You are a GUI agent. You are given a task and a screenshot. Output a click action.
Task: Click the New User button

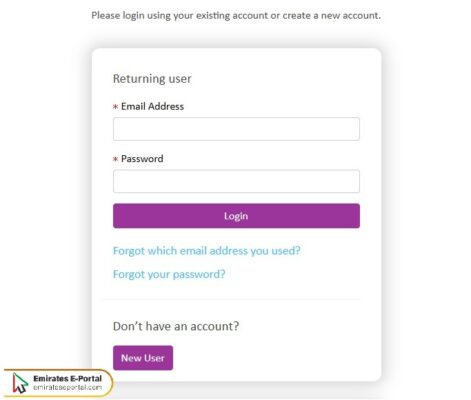[x=143, y=358]
